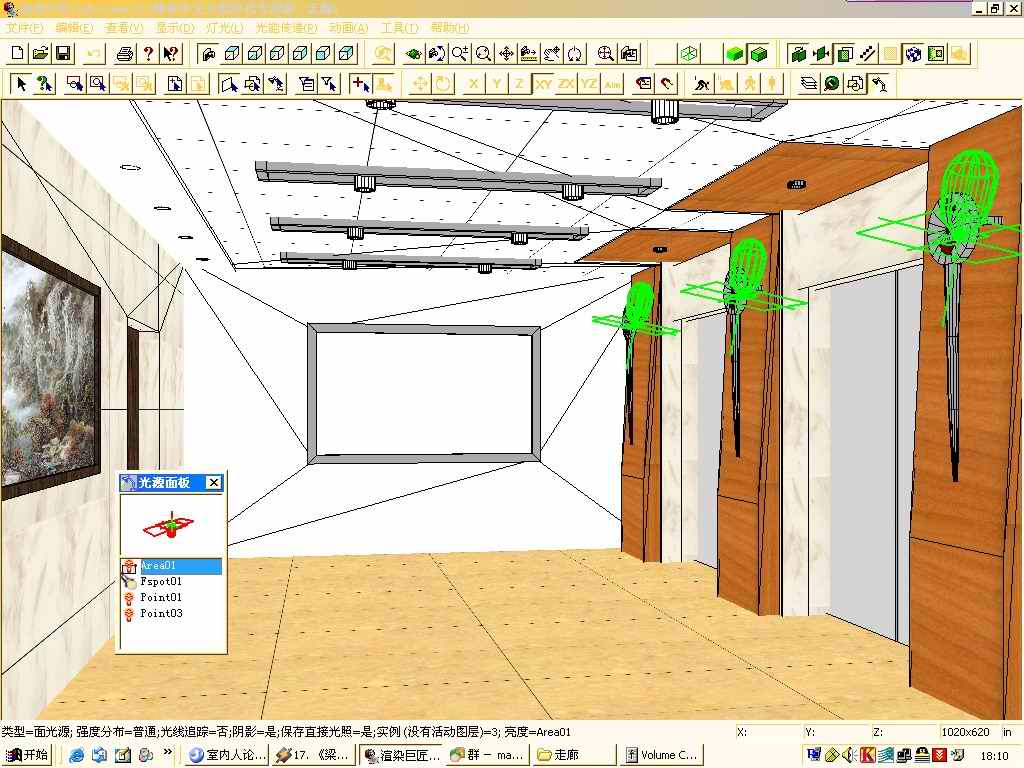Print using the printer toolbar icon
Image resolution: width=1024 pixels, height=768 pixels.
(125, 54)
